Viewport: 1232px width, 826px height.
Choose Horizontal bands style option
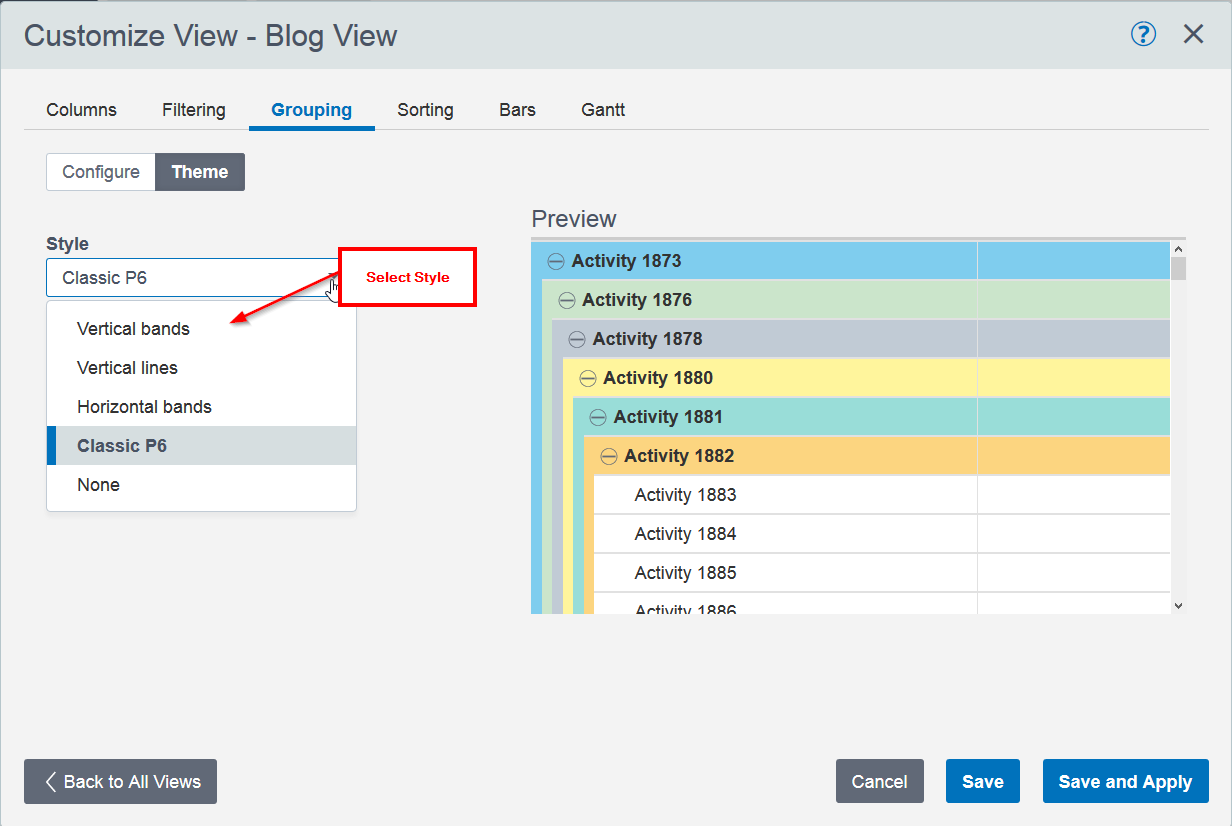click(144, 407)
